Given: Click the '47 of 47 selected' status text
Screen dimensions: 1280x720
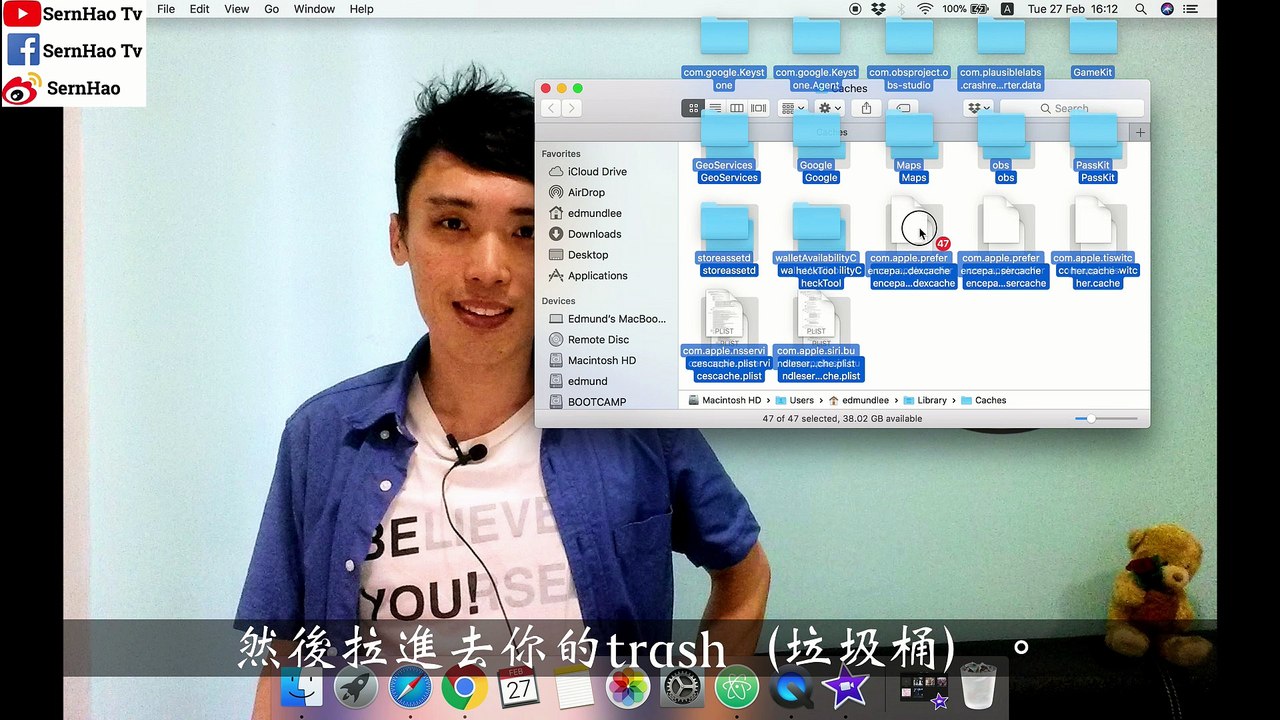Looking at the screenshot, I should click(x=842, y=419).
